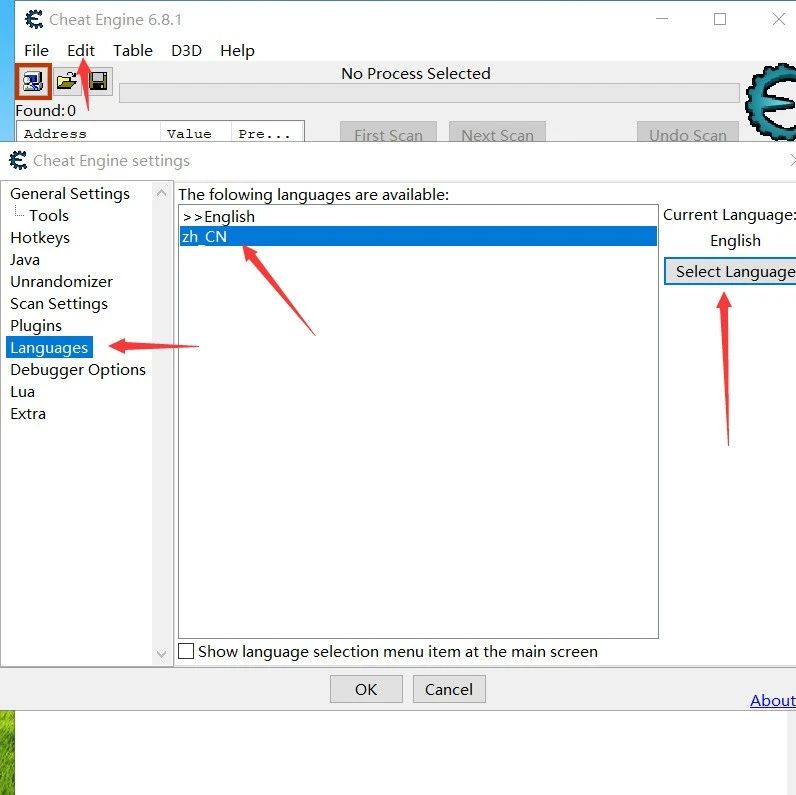Viewport: 796px width, 795px height.
Task: Click the scan progress bar
Action: (x=429, y=93)
